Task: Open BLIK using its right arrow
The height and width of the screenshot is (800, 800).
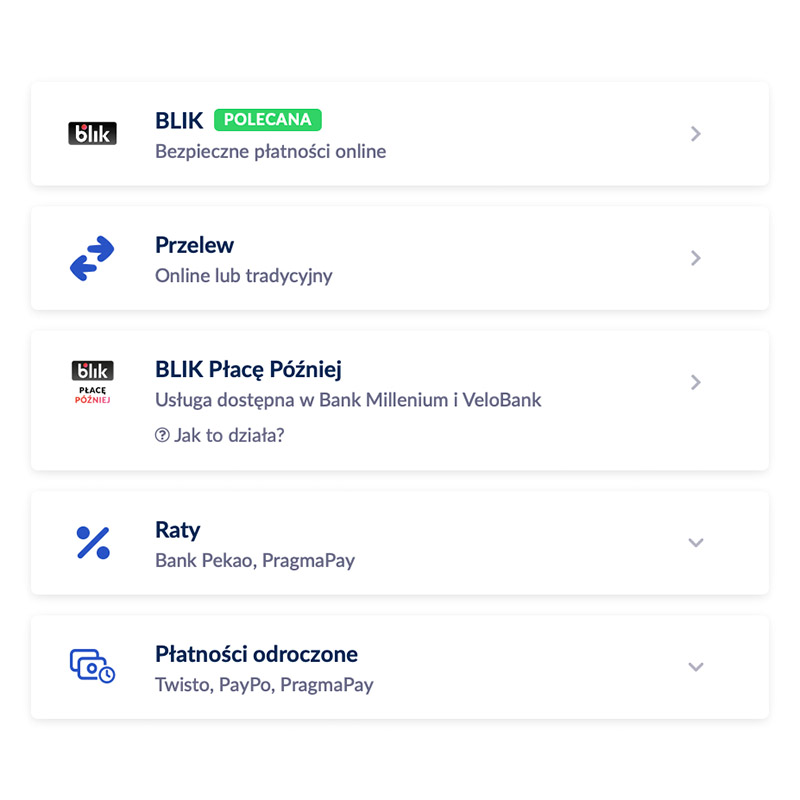Action: coord(695,134)
